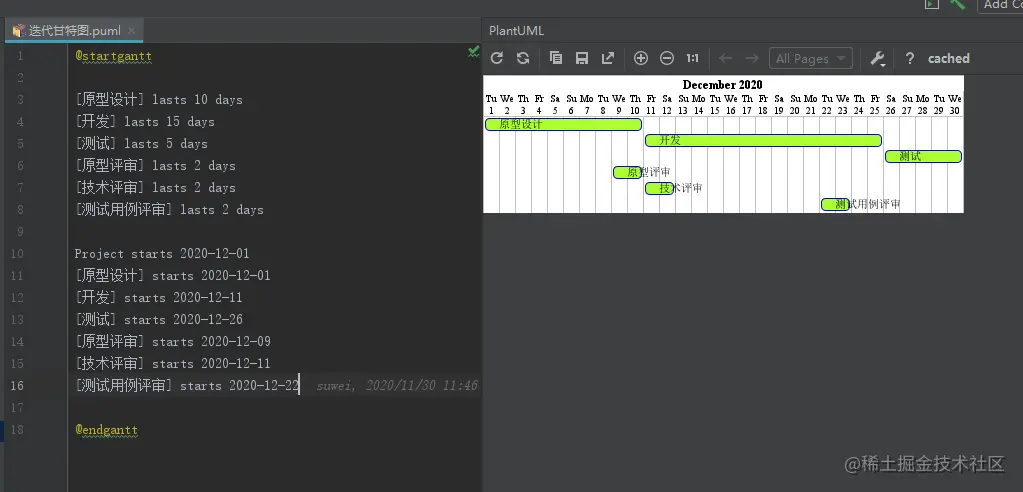Reset diagram zoom to 1:1
Image resolution: width=1023 pixels, height=492 pixels.
pyautogui.click(x=692, y=58)
